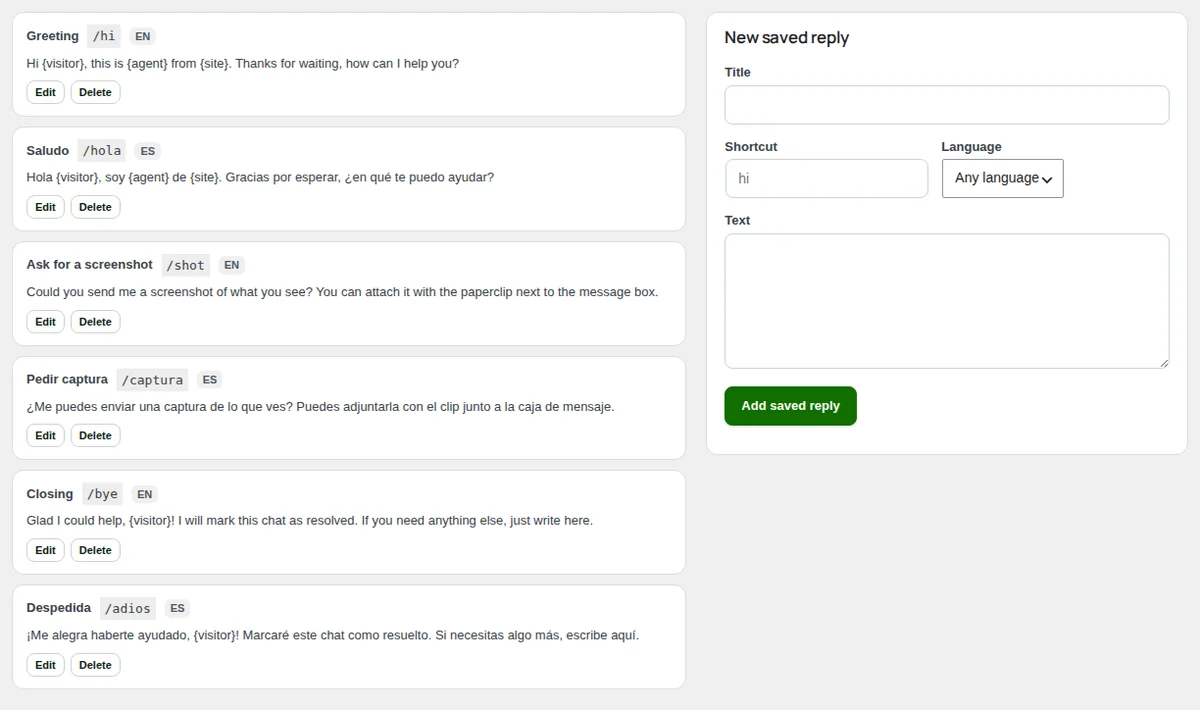Click the EN badge on Ask for a screenshot

pos(231,265)
